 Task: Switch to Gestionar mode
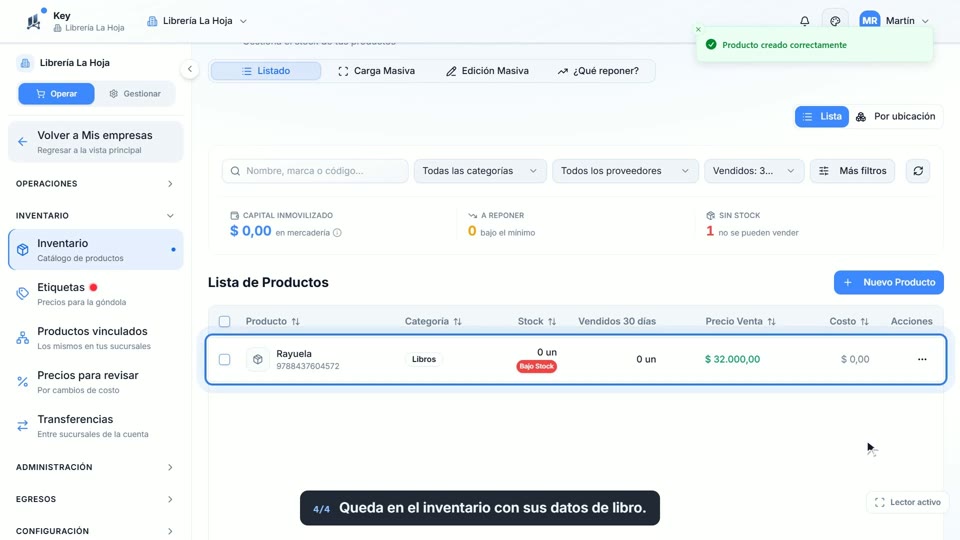tap(135, 94)
